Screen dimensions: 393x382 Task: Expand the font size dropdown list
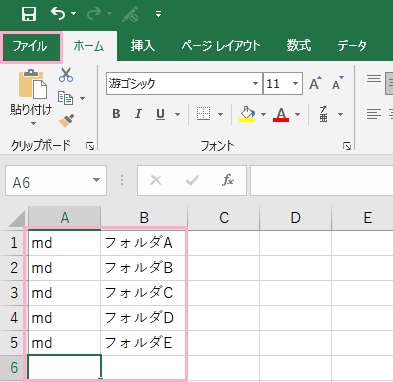[x=295, y=83]
